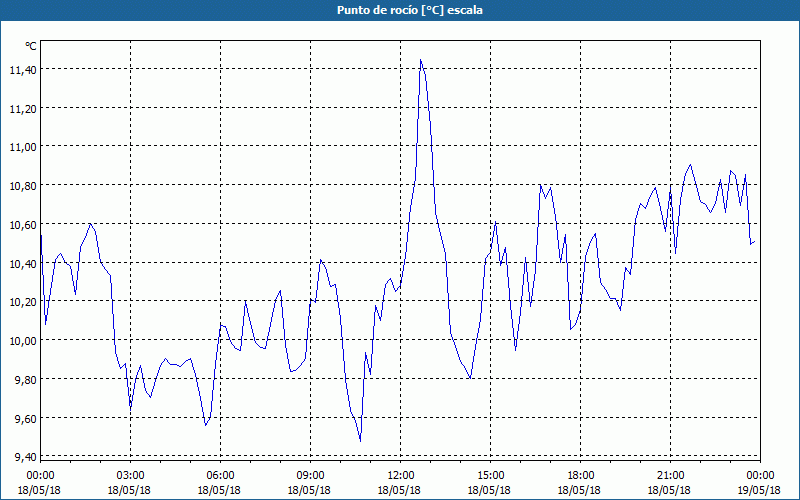Click the 9,40 y-axis label

point(26,457)
